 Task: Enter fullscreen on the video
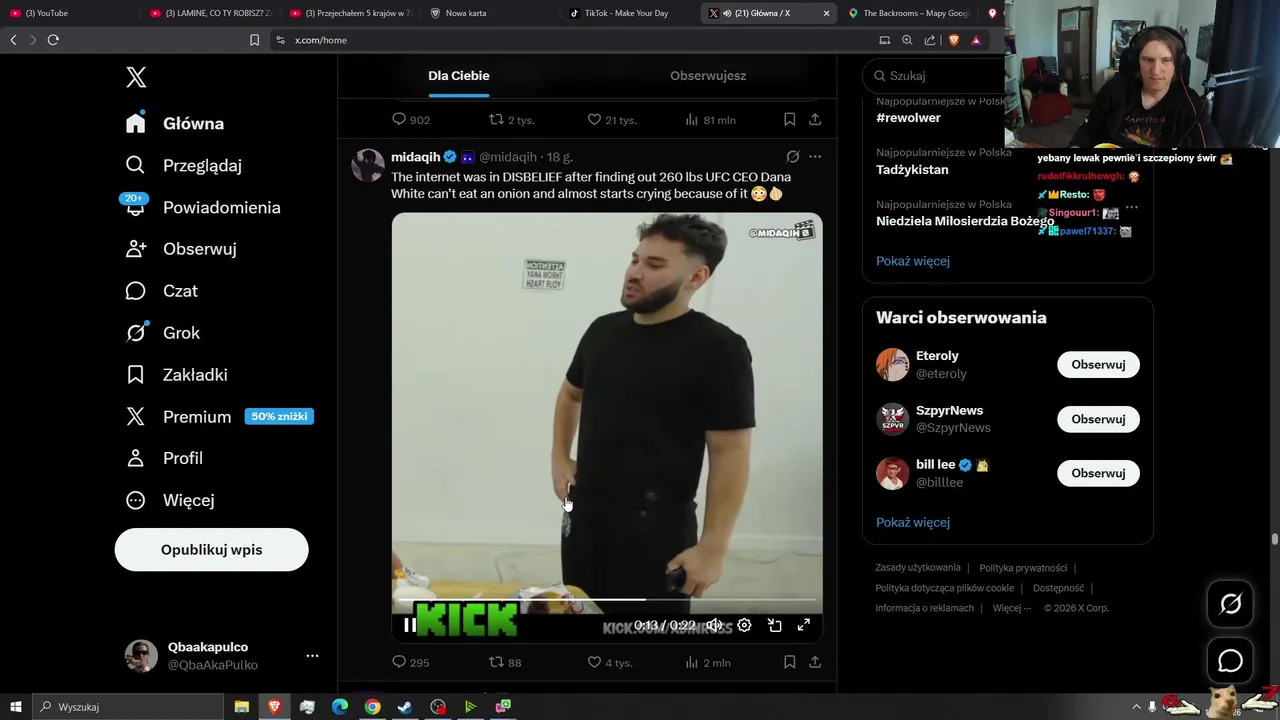[x=803, y=625]
